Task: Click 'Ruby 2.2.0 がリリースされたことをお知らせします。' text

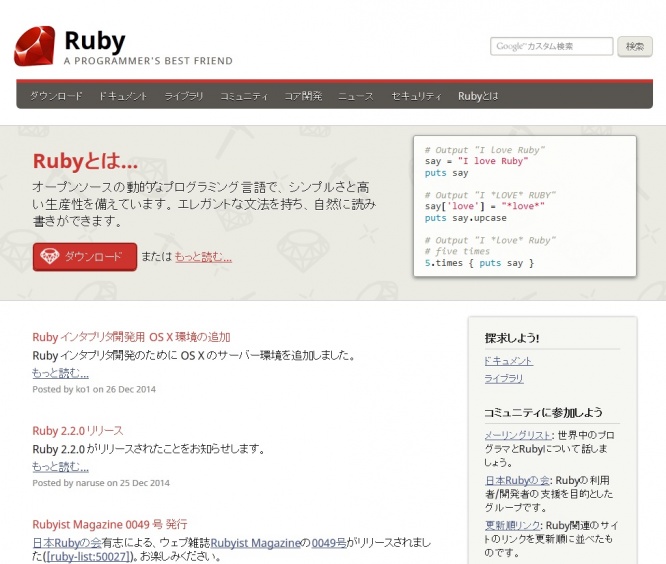Action: 149,449
